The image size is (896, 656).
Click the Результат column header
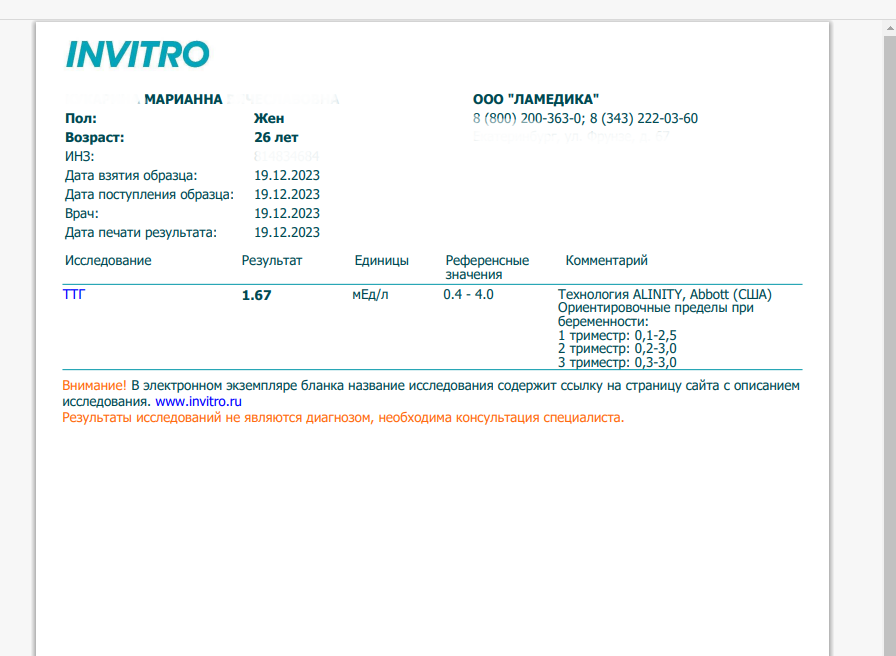pos(271,261)
